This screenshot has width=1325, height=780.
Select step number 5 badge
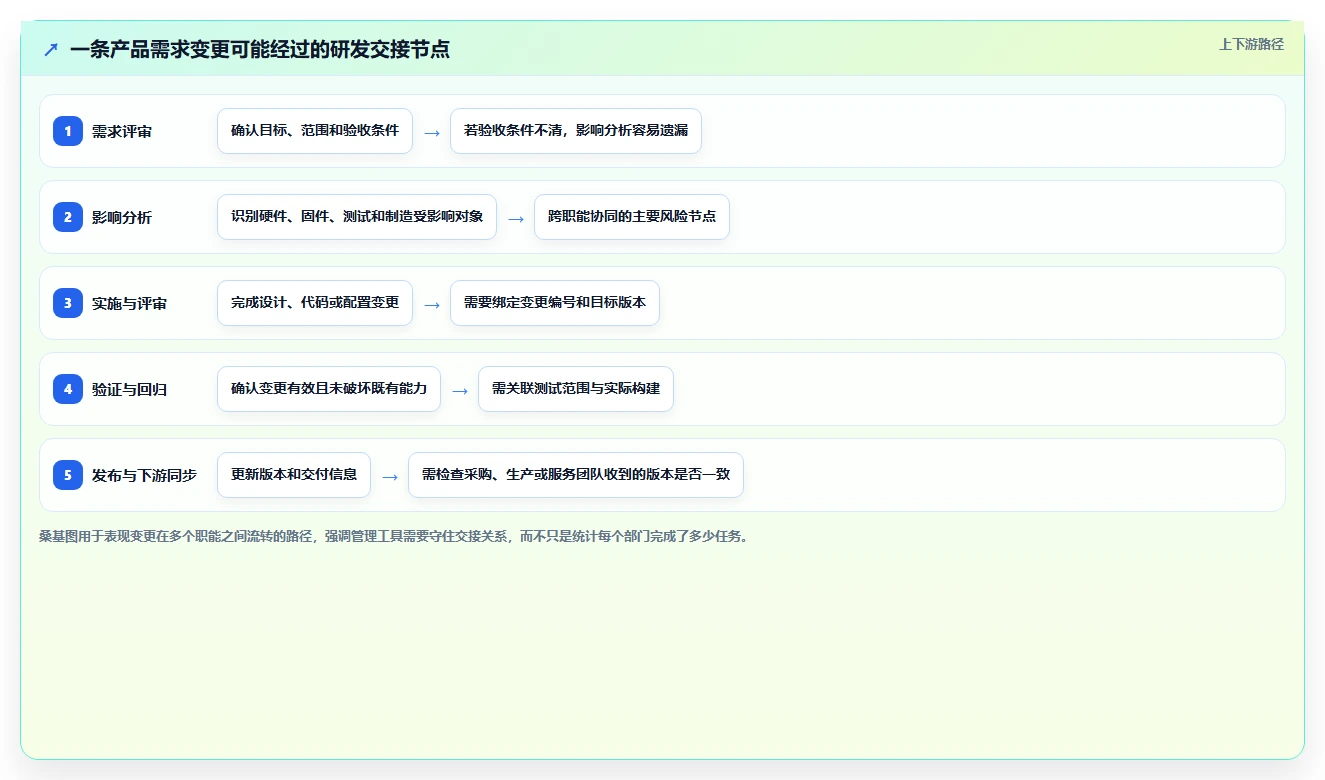click(x=68, y=474)
